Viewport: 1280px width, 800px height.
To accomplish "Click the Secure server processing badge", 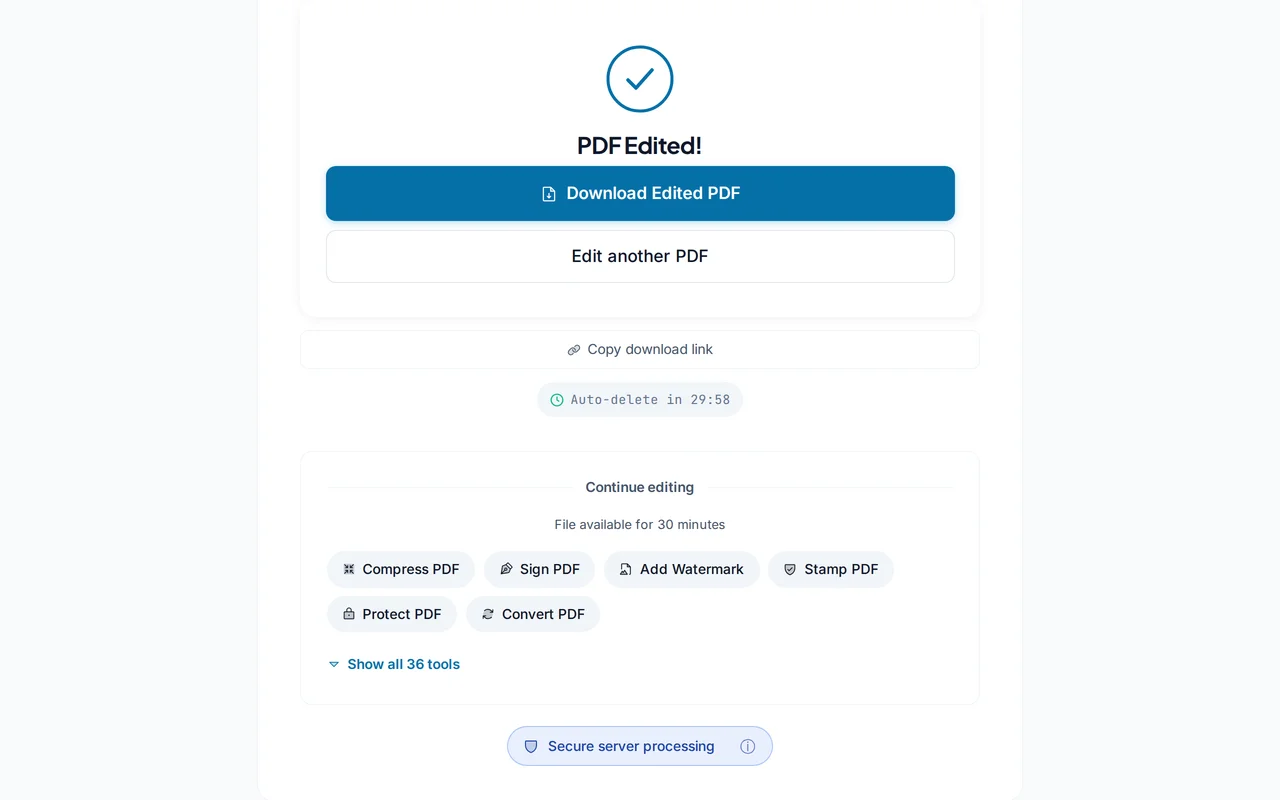I will [x=640, y=746].
